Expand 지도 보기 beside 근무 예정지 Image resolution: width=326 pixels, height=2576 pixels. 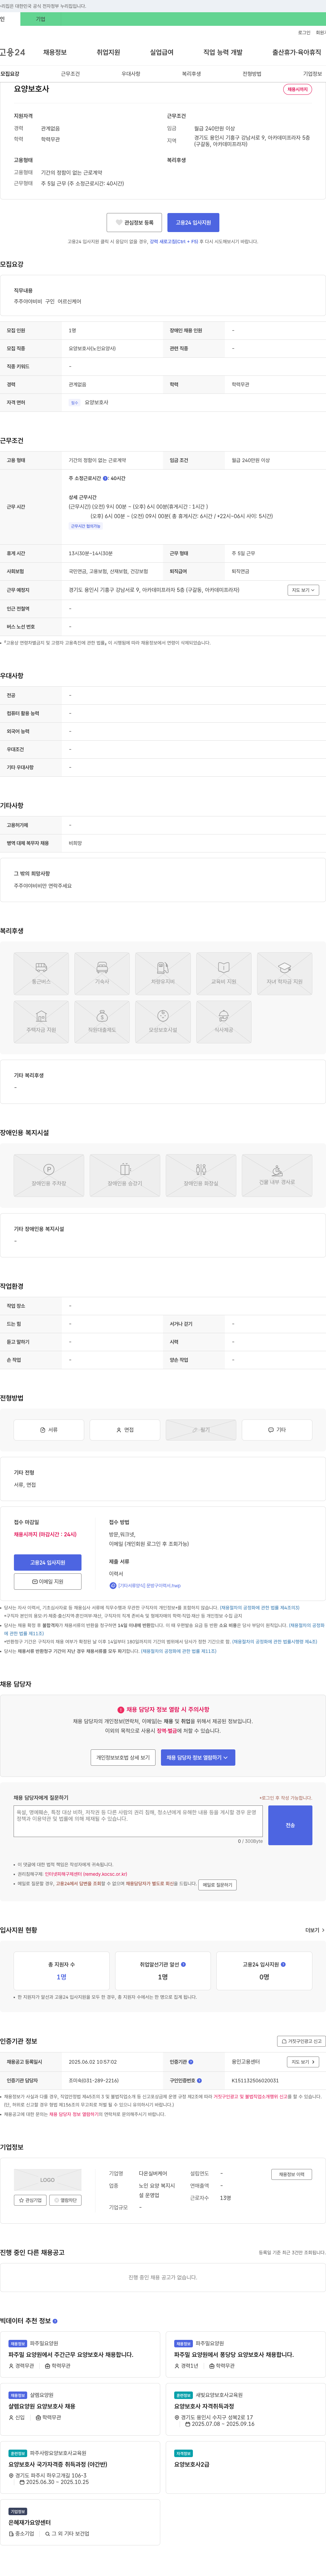[303, 590]
